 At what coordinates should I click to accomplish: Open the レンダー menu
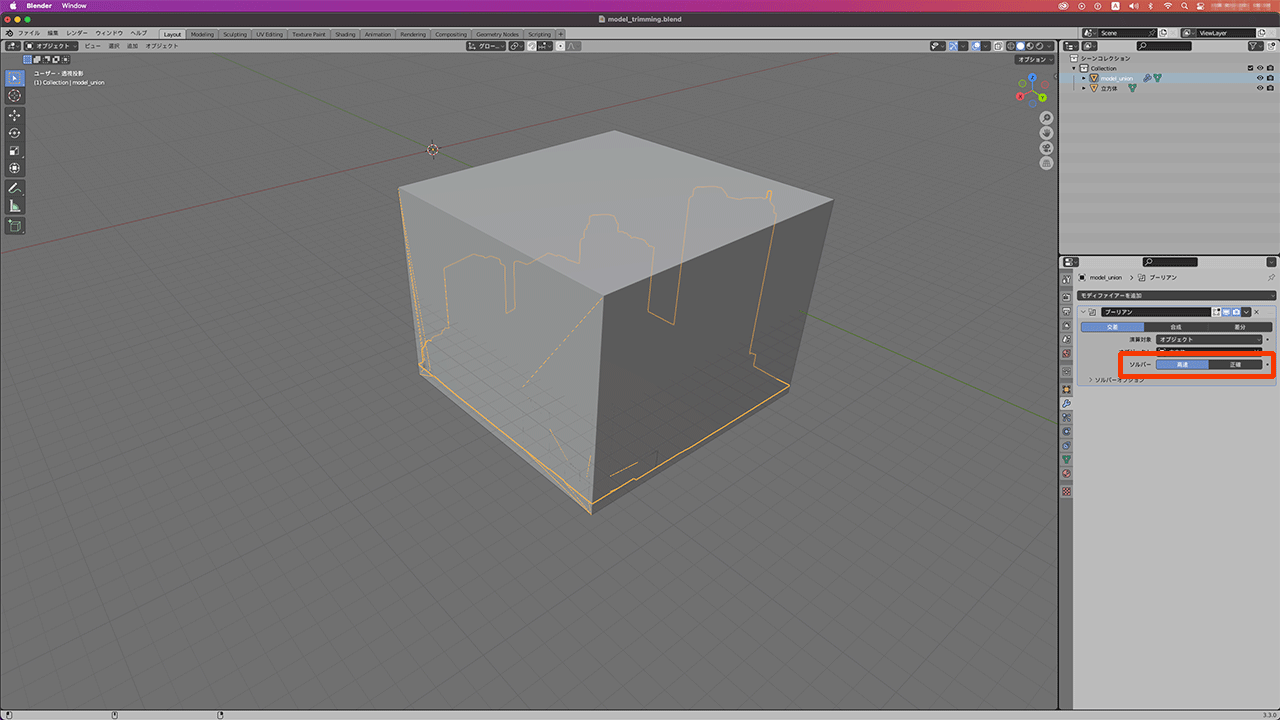pyautogui.click(x=77, y=33)
